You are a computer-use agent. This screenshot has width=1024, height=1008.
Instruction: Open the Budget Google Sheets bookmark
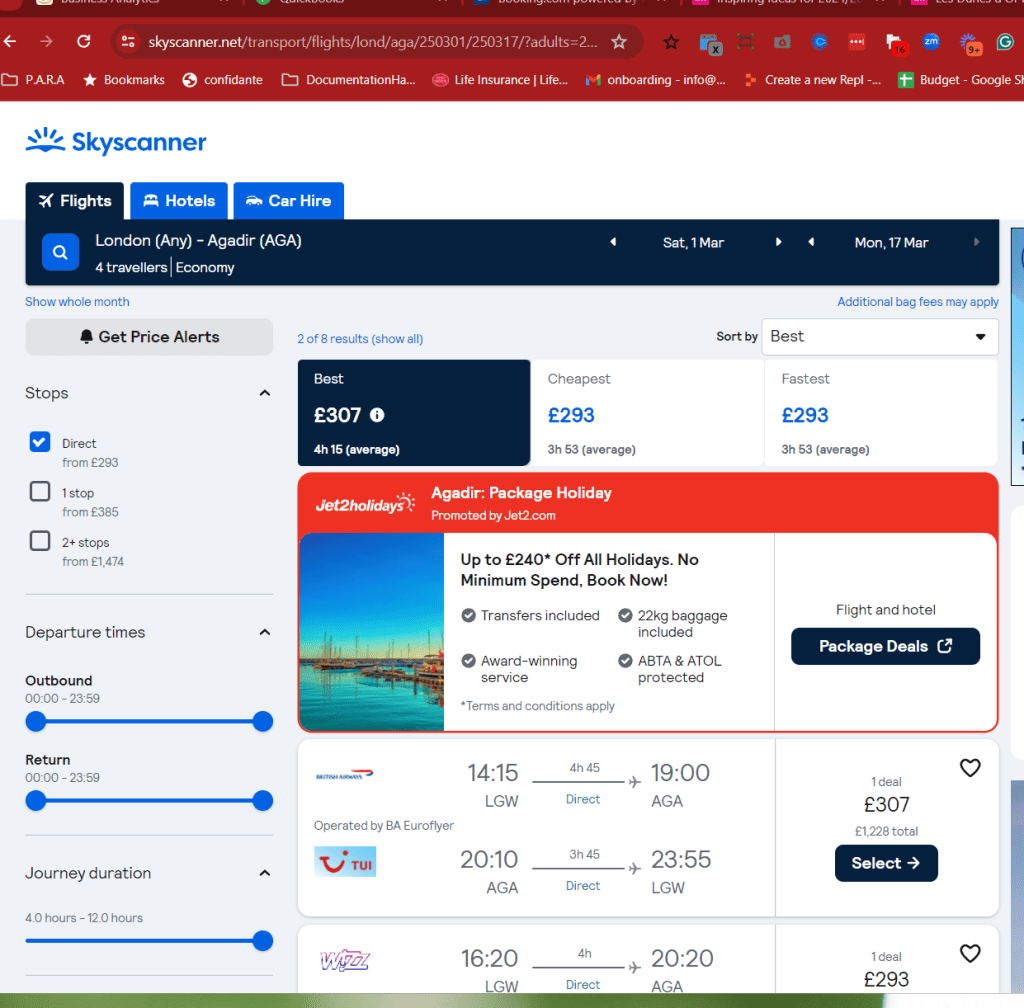point(961,80)
